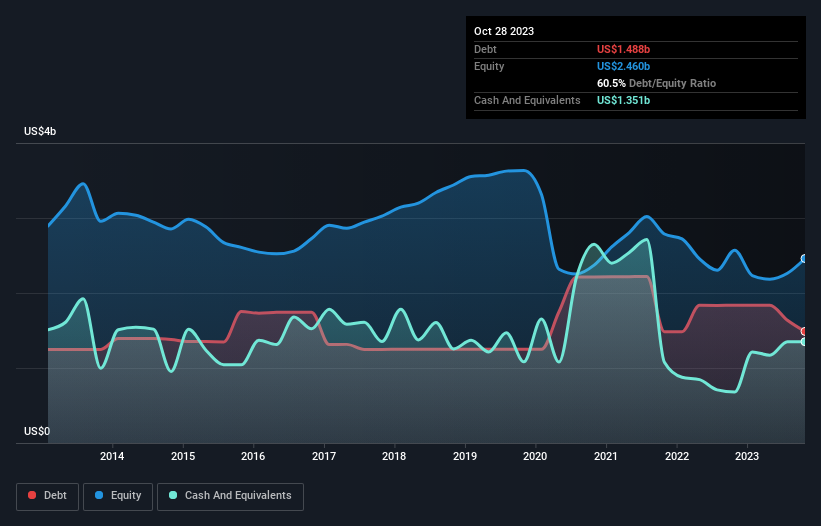The width and height of the screenshot is (821, 526).
Task: Click the red Debt legend dot
Action: point(32,495)
